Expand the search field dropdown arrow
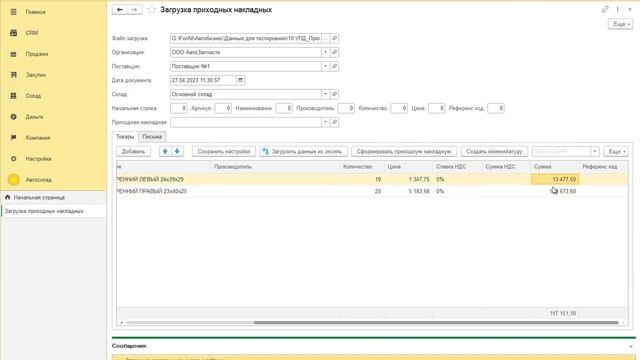 tap(595, 151)
